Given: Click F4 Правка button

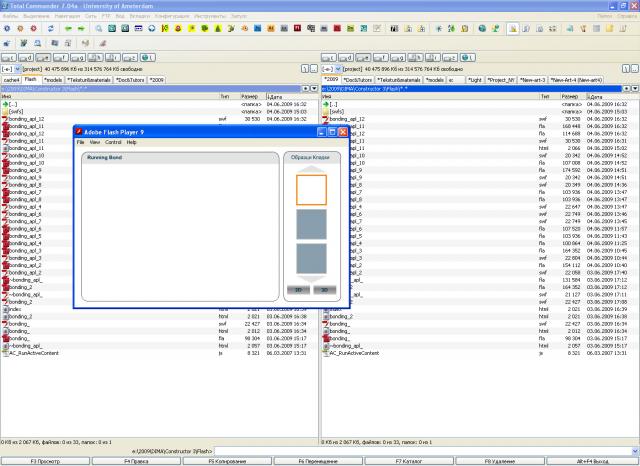Looking at the screenshot, I should (x=136, y=462).
